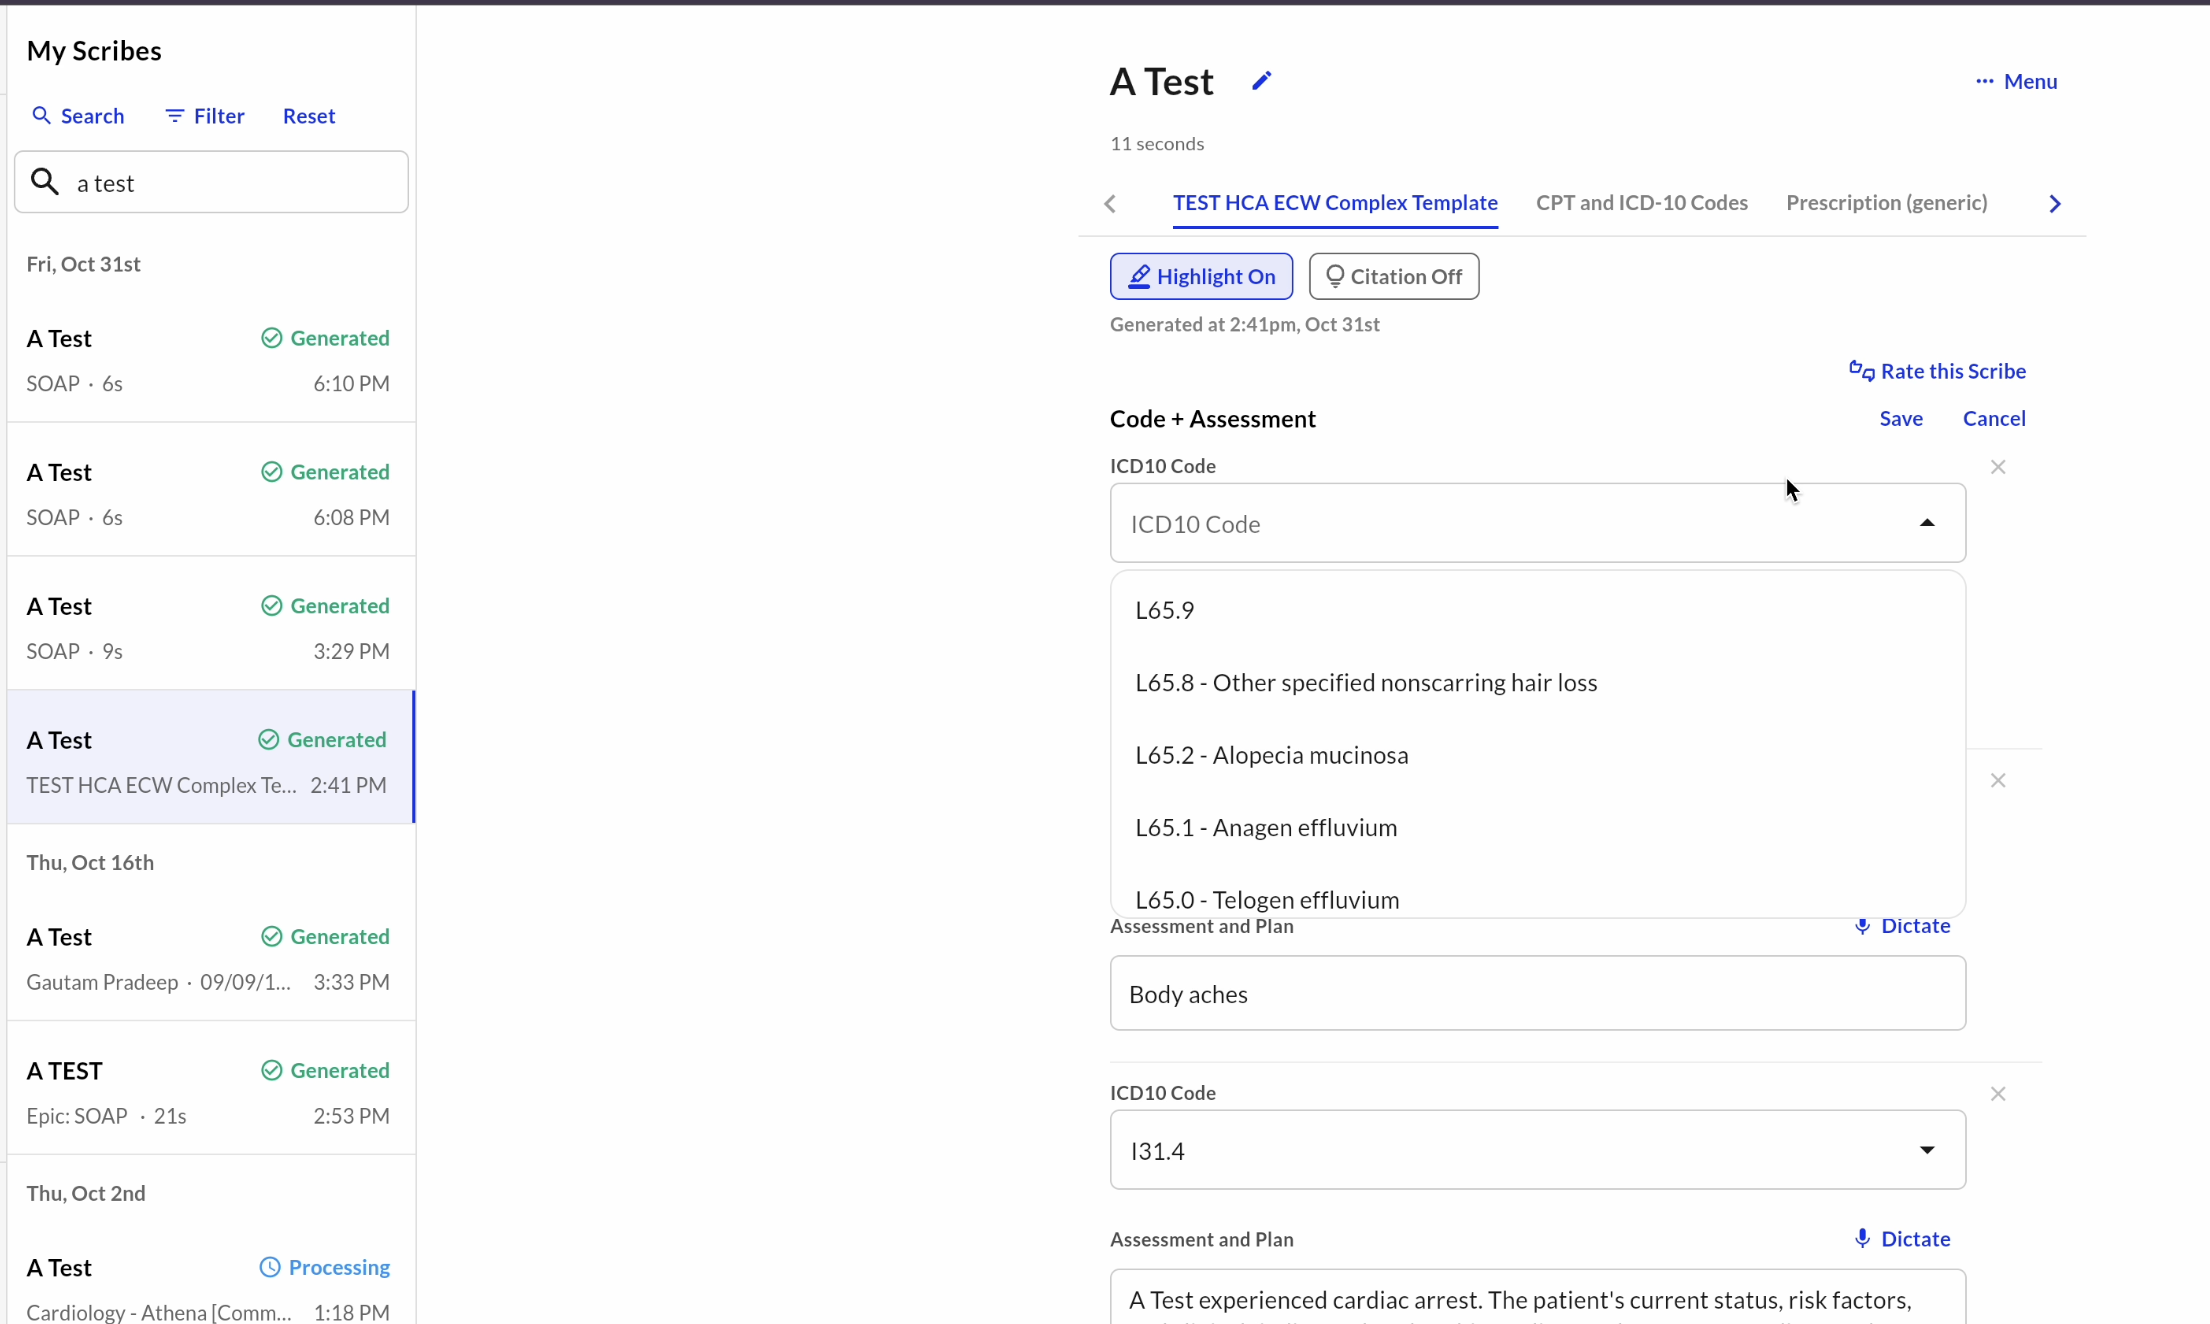This screenshot has width=2210, height=1324.
Task: Open the three-dot Menu
Action: 2016,82
